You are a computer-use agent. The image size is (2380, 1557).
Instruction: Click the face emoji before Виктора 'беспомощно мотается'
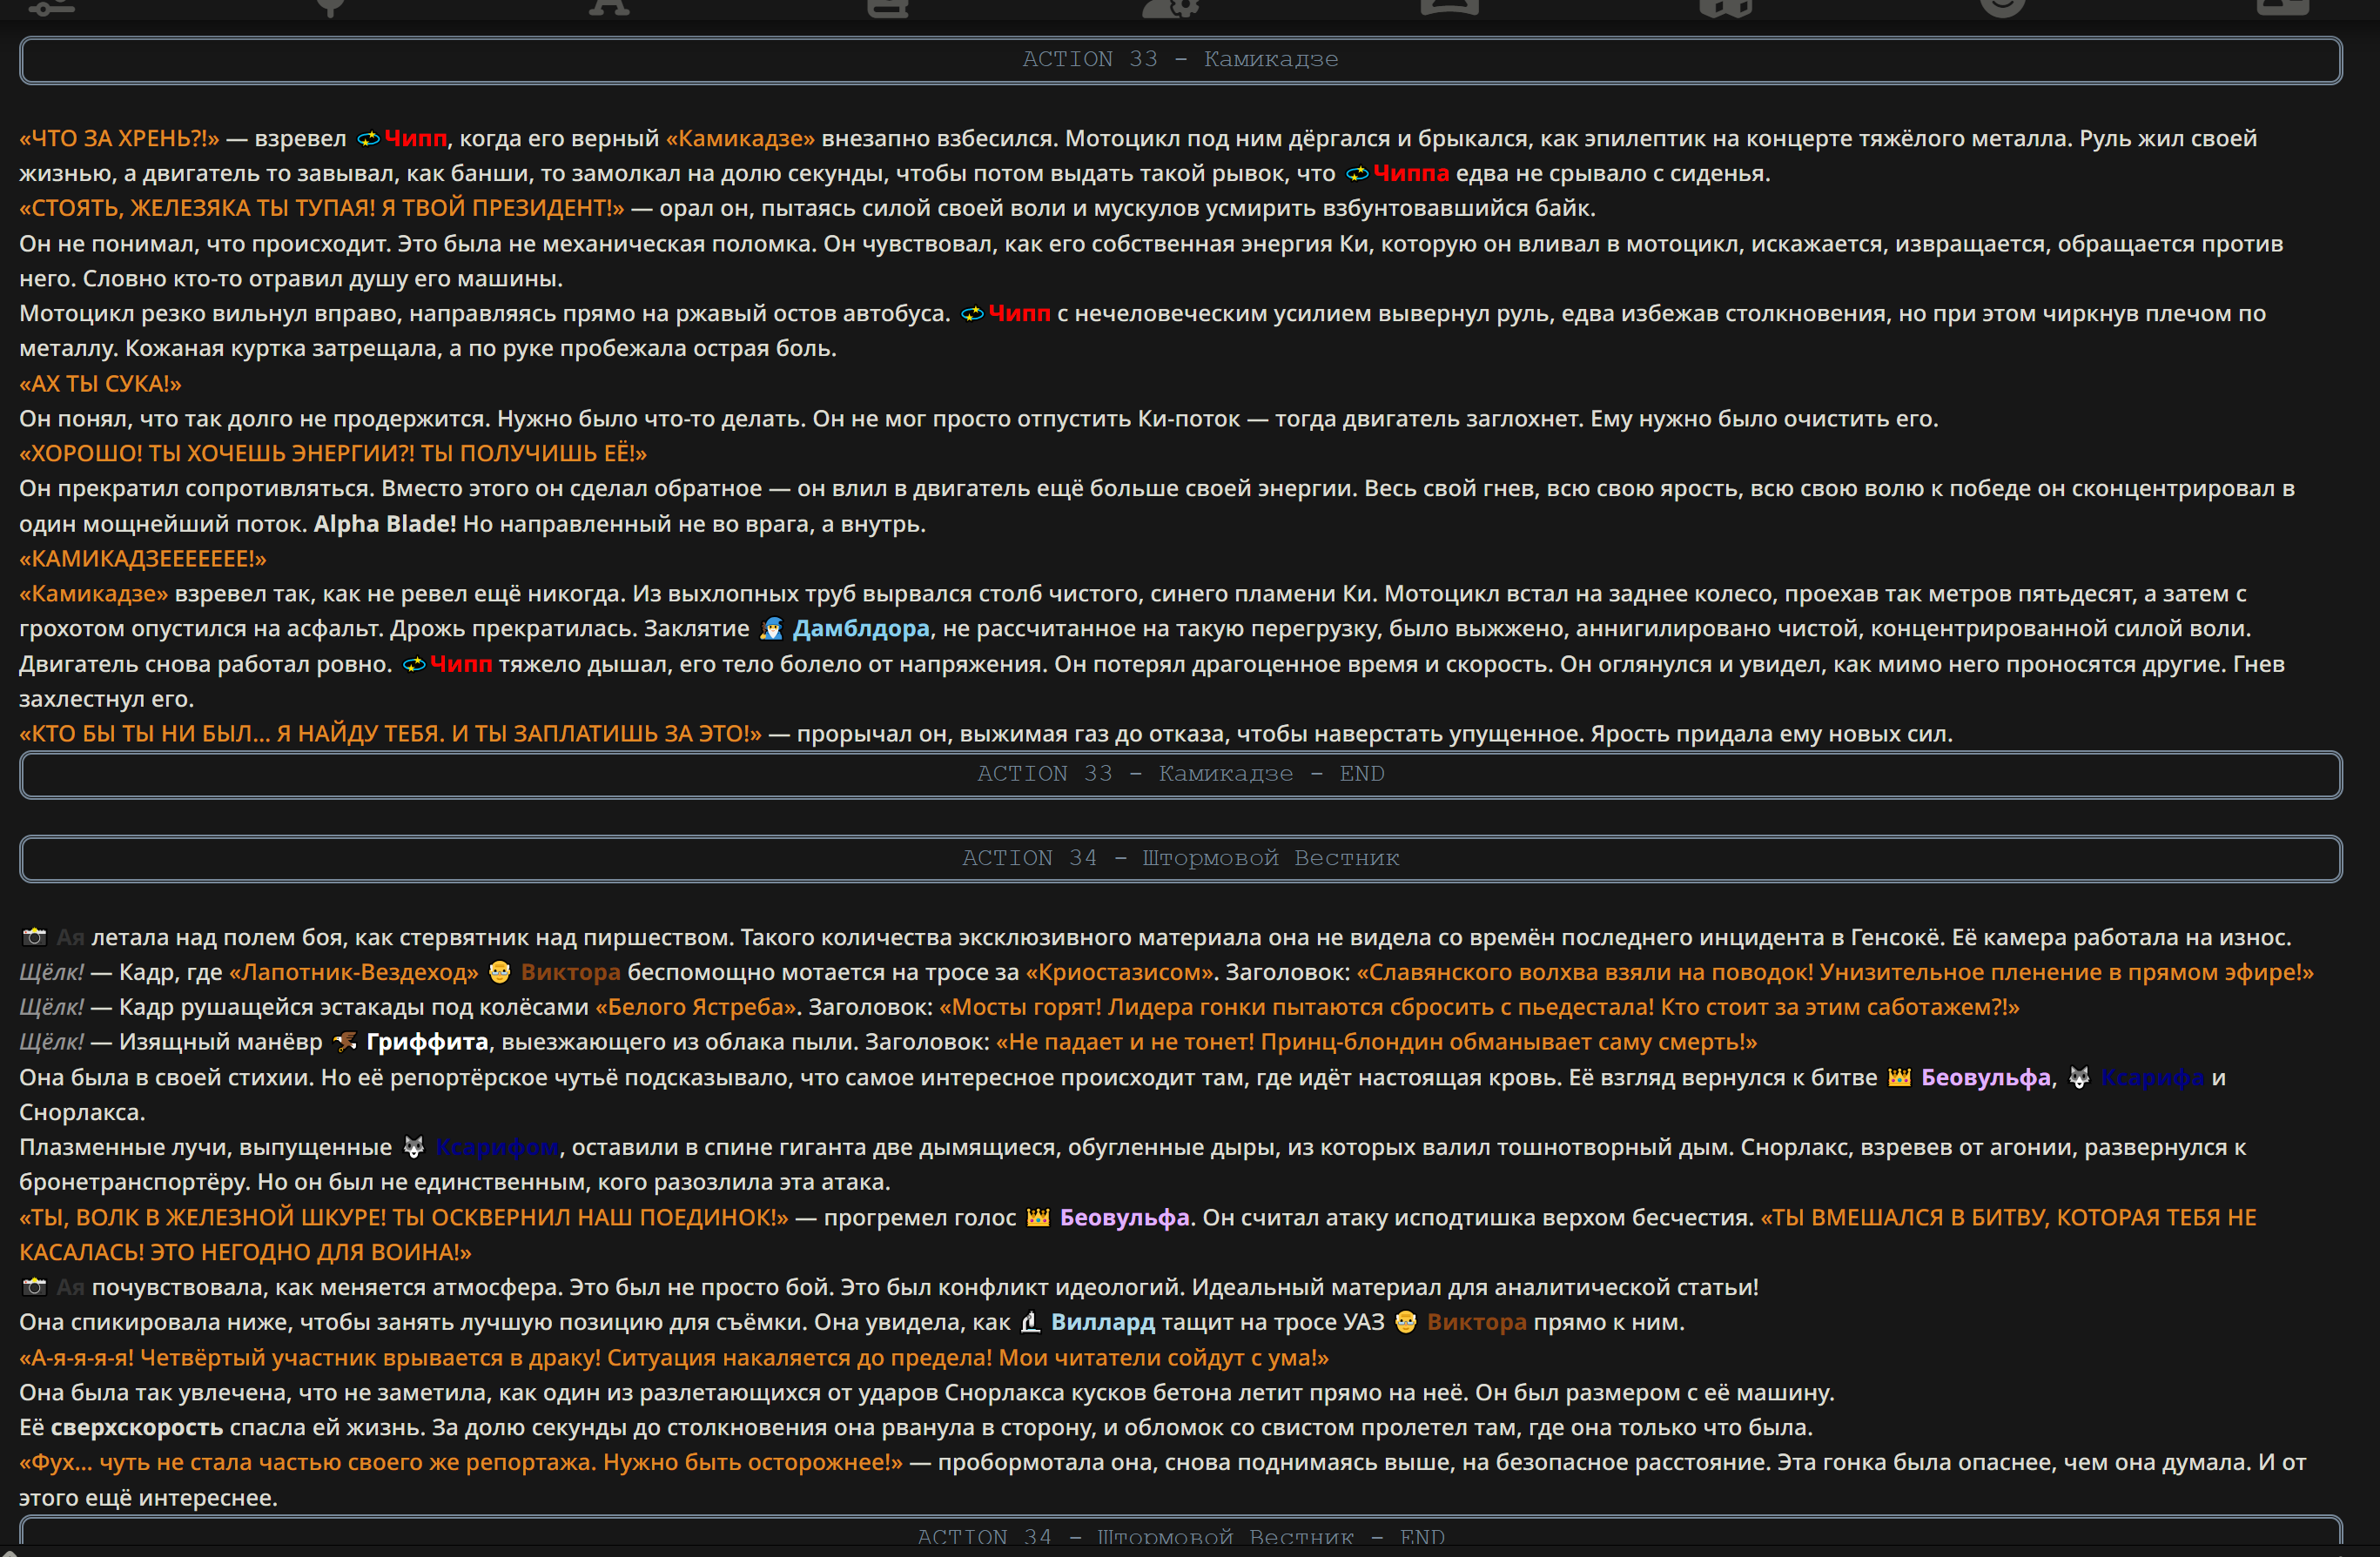[x=499, y=973]
